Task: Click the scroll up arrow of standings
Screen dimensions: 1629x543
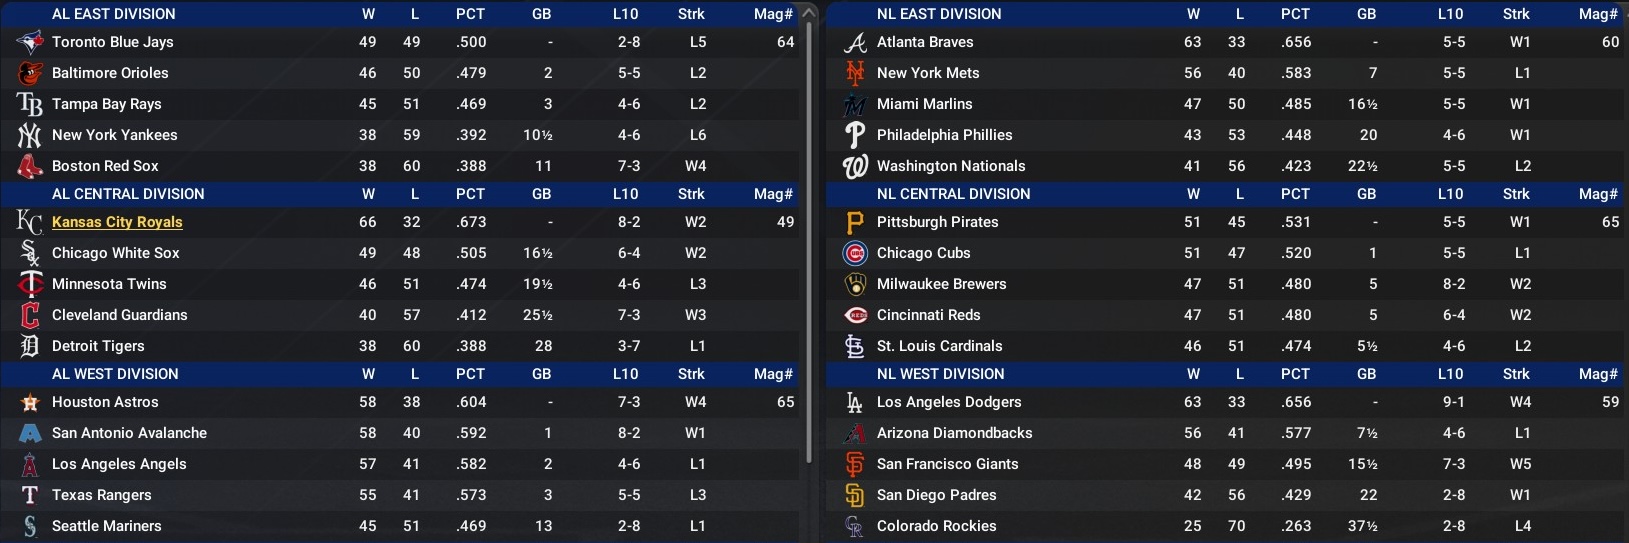Action: 809,13
